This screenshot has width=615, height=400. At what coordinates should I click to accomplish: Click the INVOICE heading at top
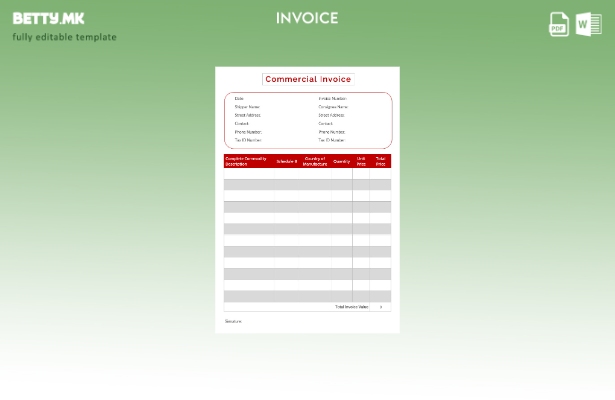coord(307,18)
